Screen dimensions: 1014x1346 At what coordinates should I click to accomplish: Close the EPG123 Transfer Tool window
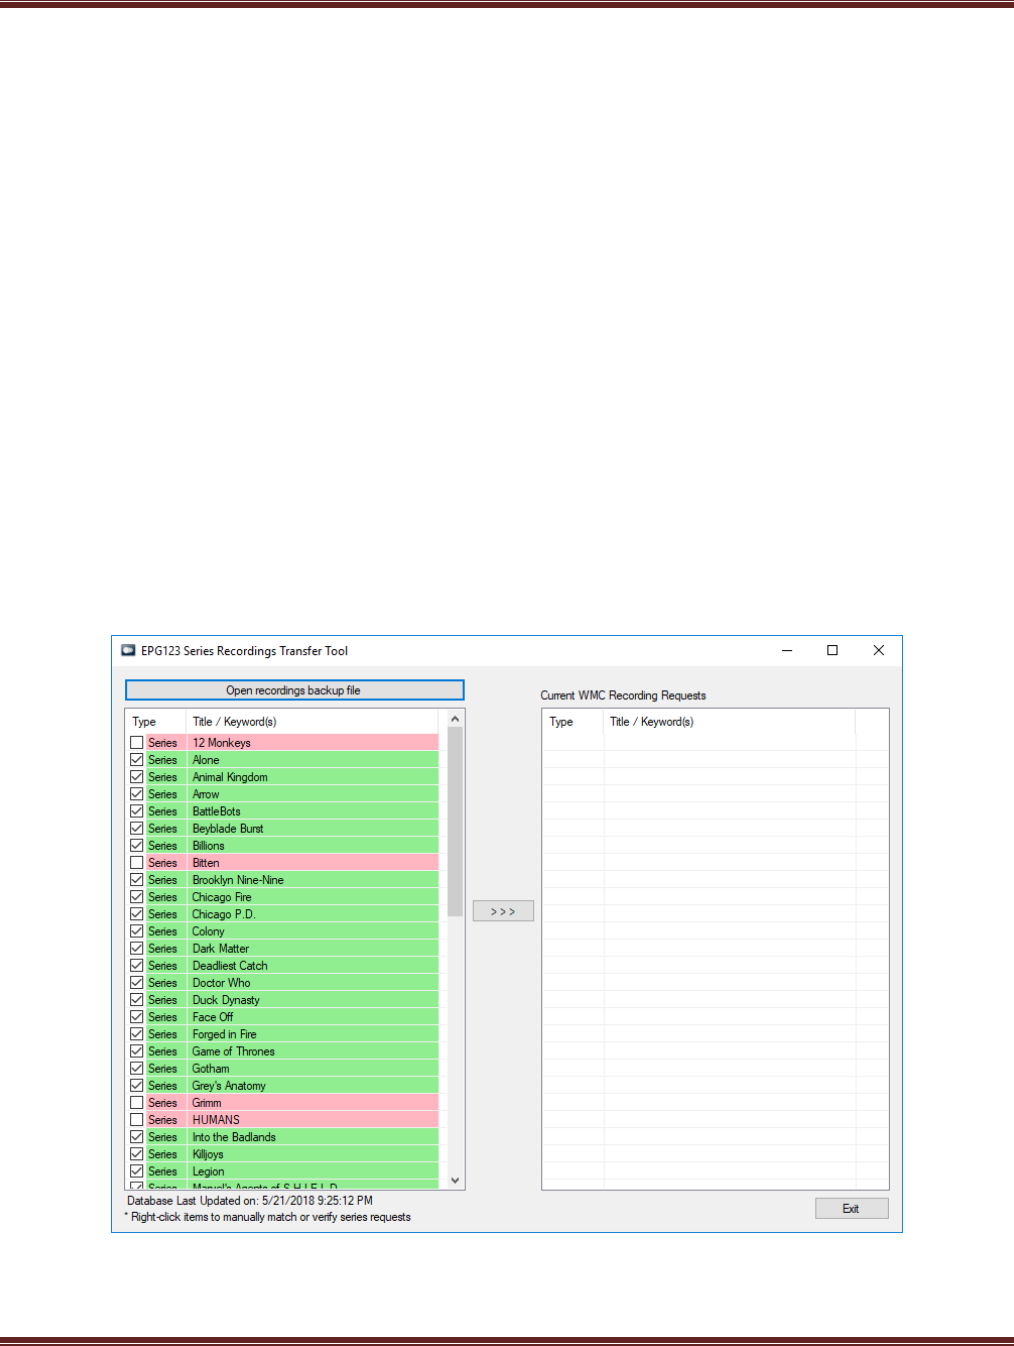click(878, 650)
